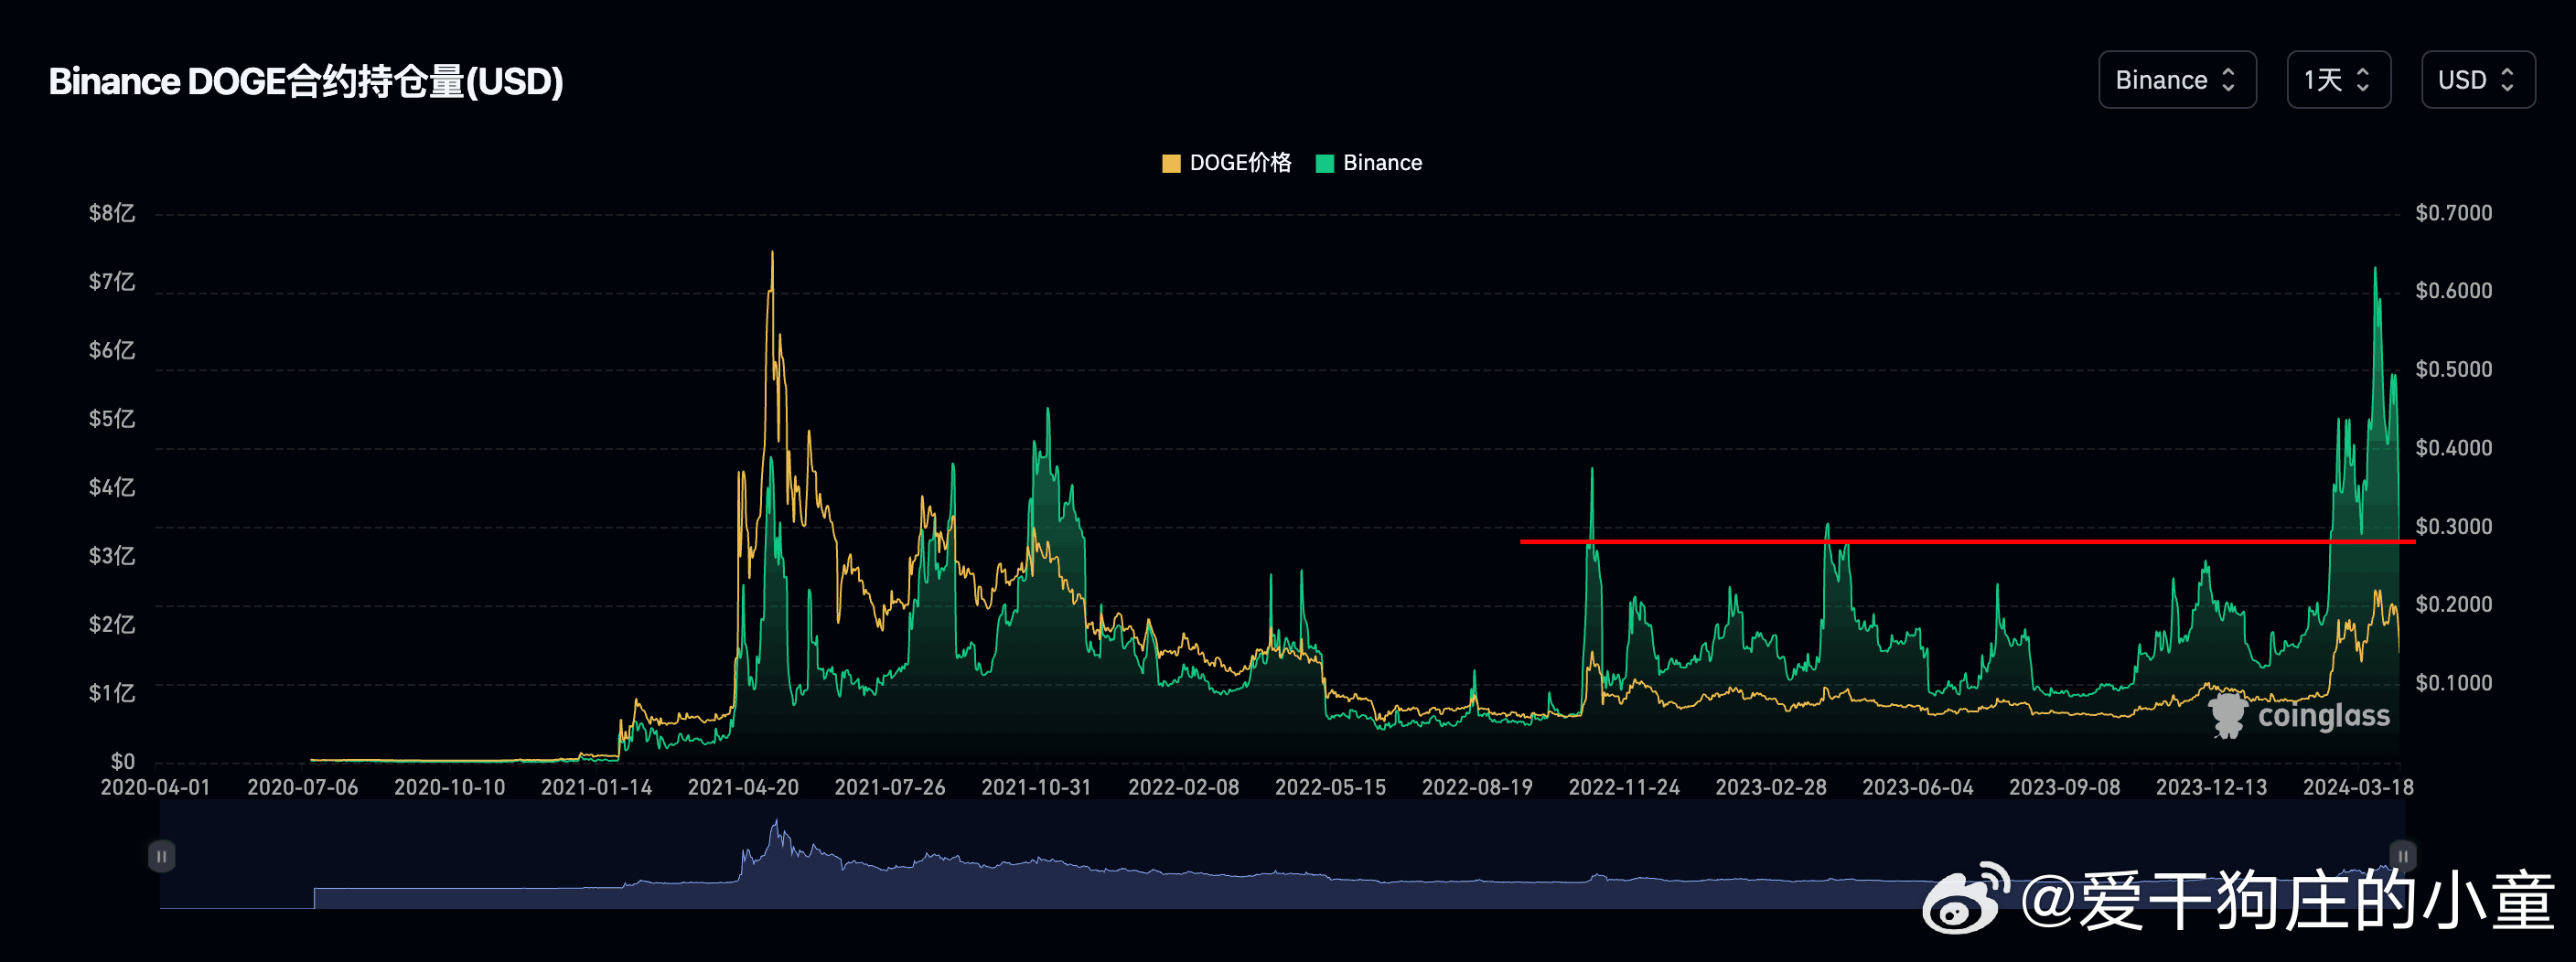Toggle the DOGE价格 legend series
This screenshot has width=2576, height=962.
point(1227,163)
